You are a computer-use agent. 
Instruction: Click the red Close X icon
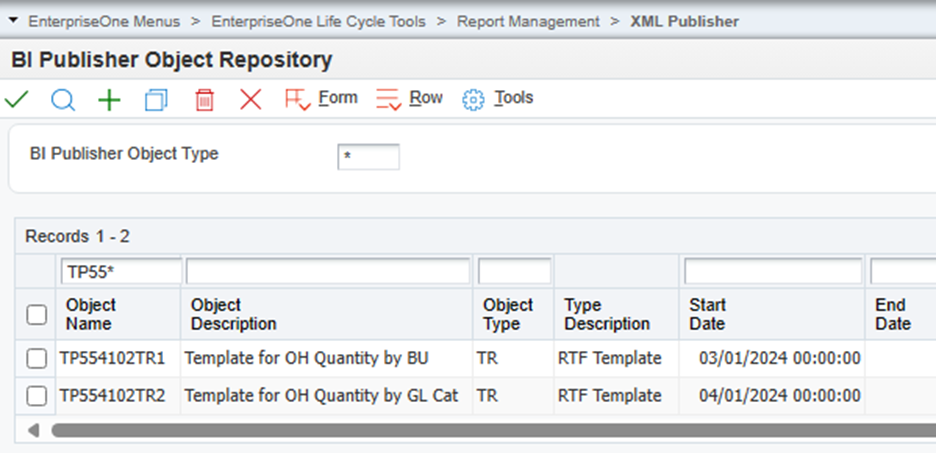coord(251,99)
